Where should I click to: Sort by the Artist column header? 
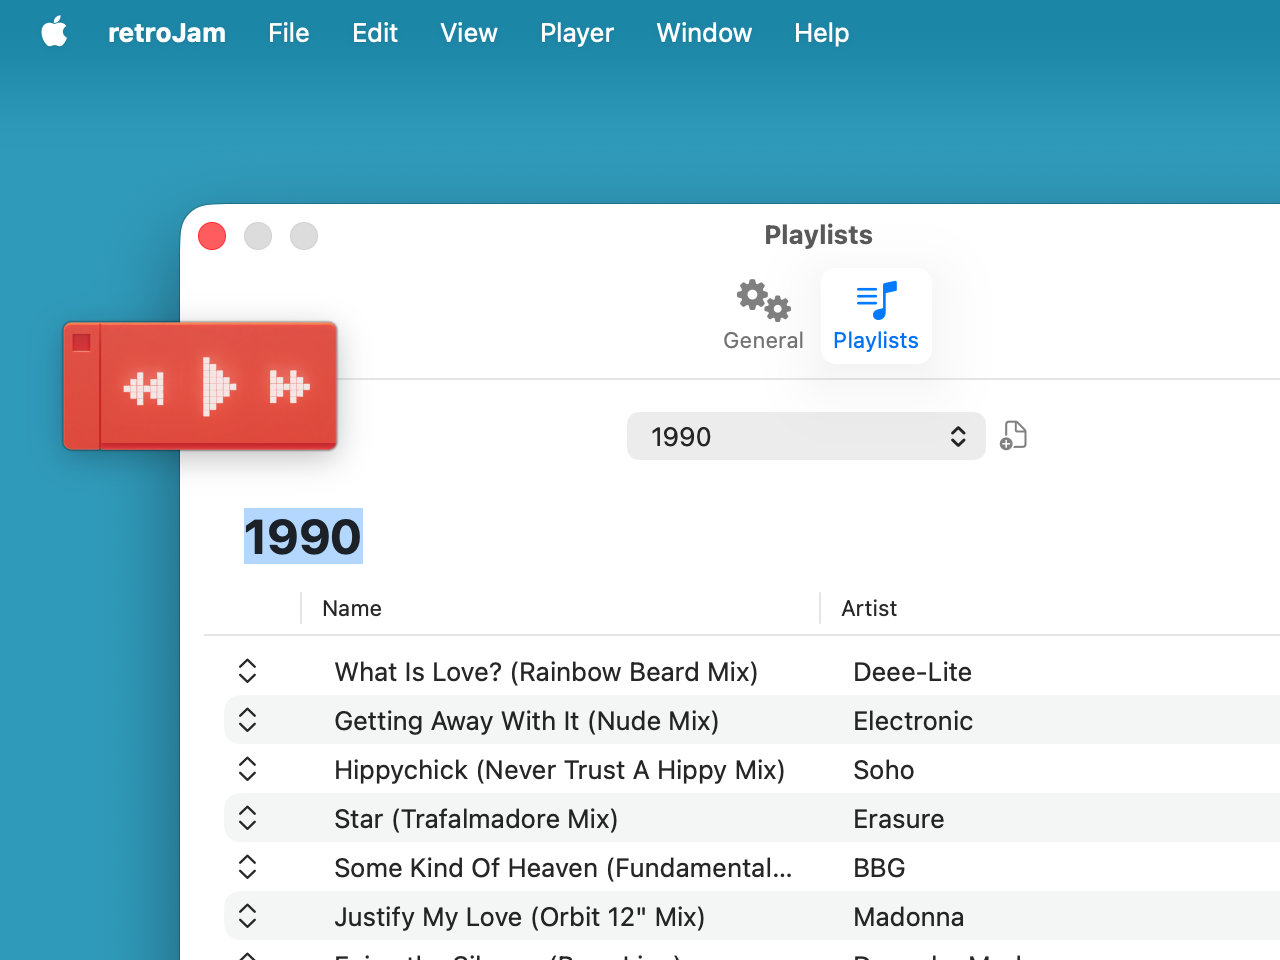[x=869, y=608]
